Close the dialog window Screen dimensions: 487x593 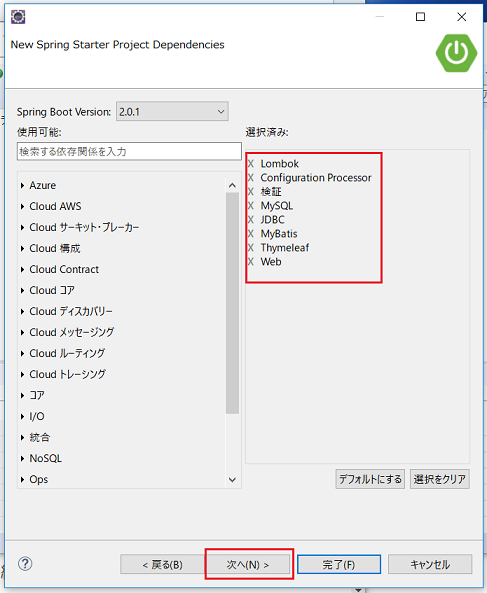coord(462,17)
